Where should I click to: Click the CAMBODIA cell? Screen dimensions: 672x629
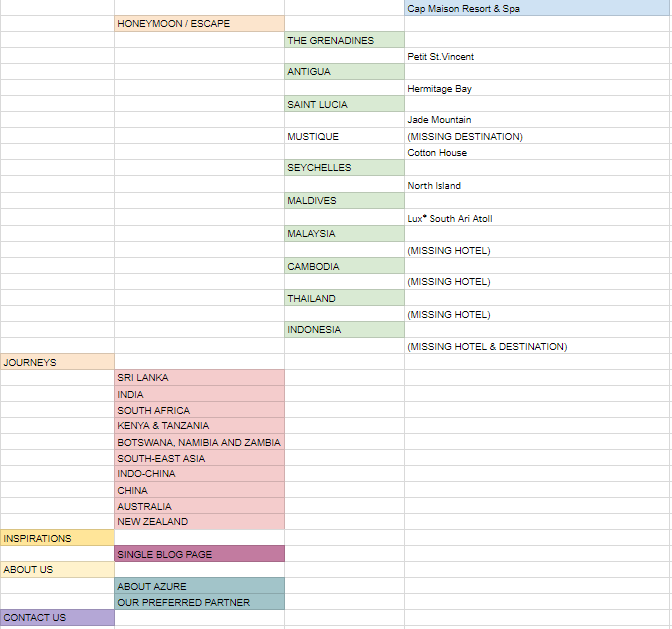coord(344,266)
